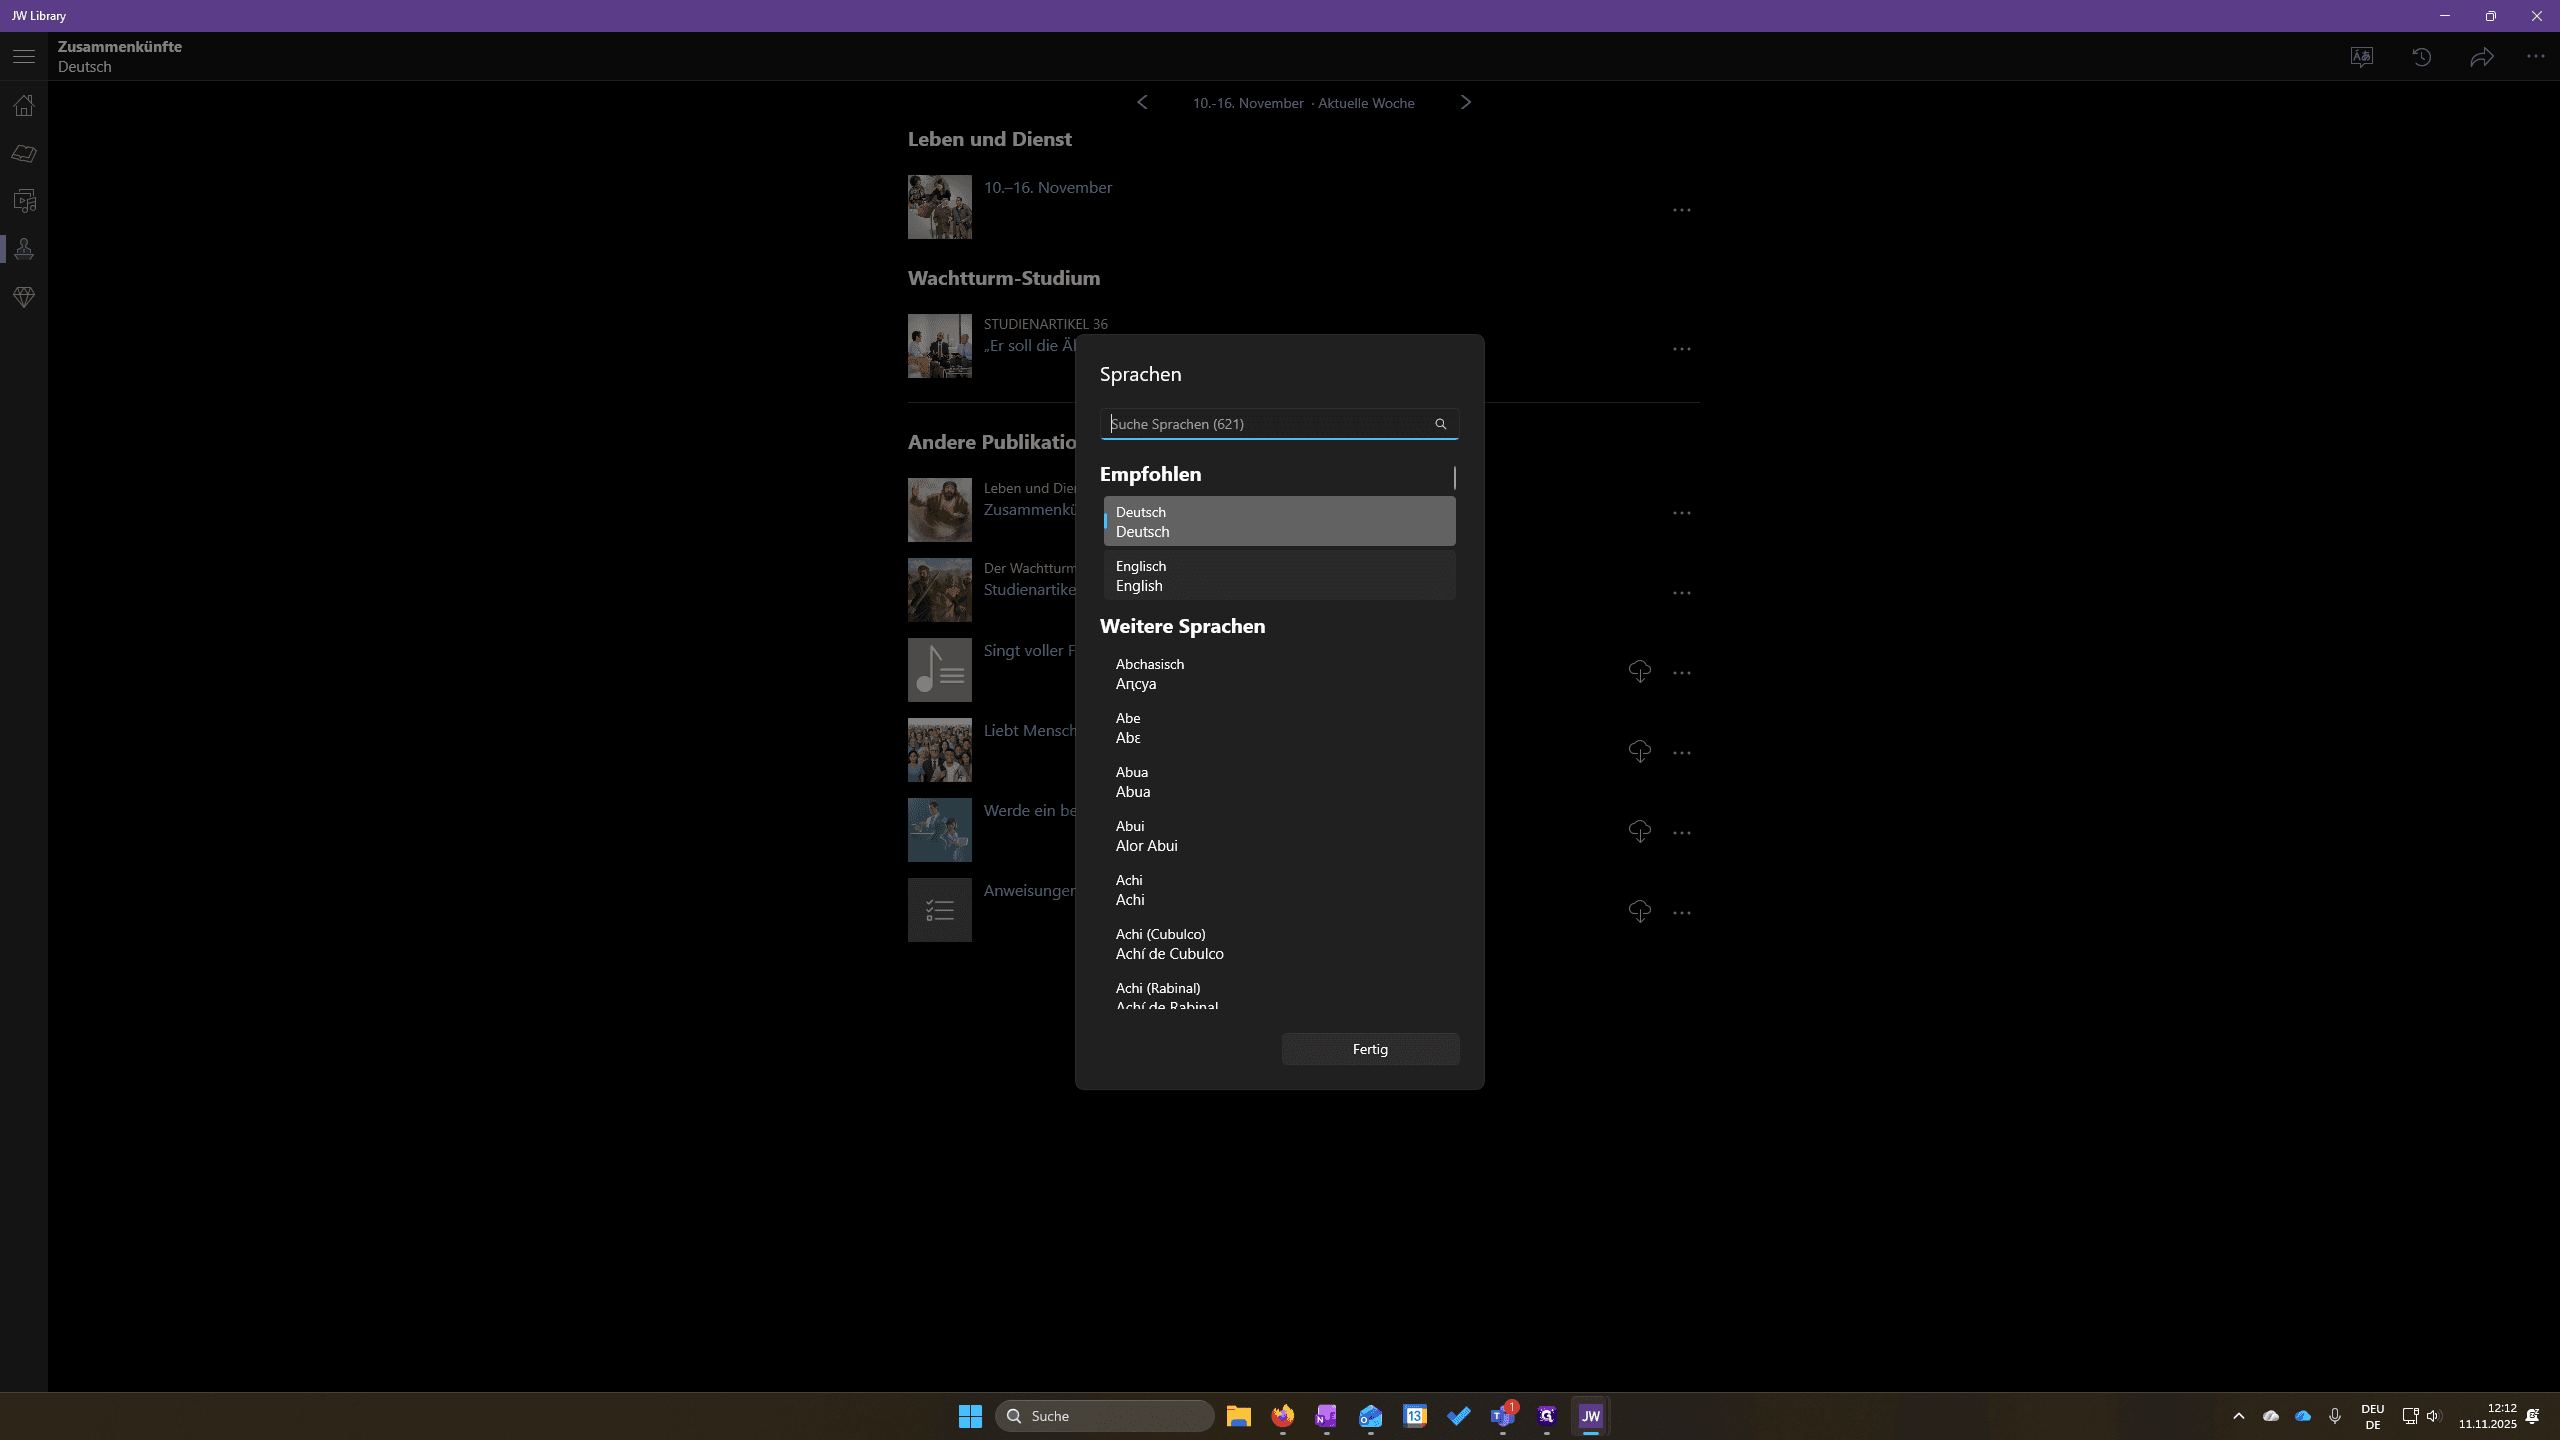The height and width of the screenshot is (1440, 2560).
Task: Choose Abui language
Action: (1279, 836)
